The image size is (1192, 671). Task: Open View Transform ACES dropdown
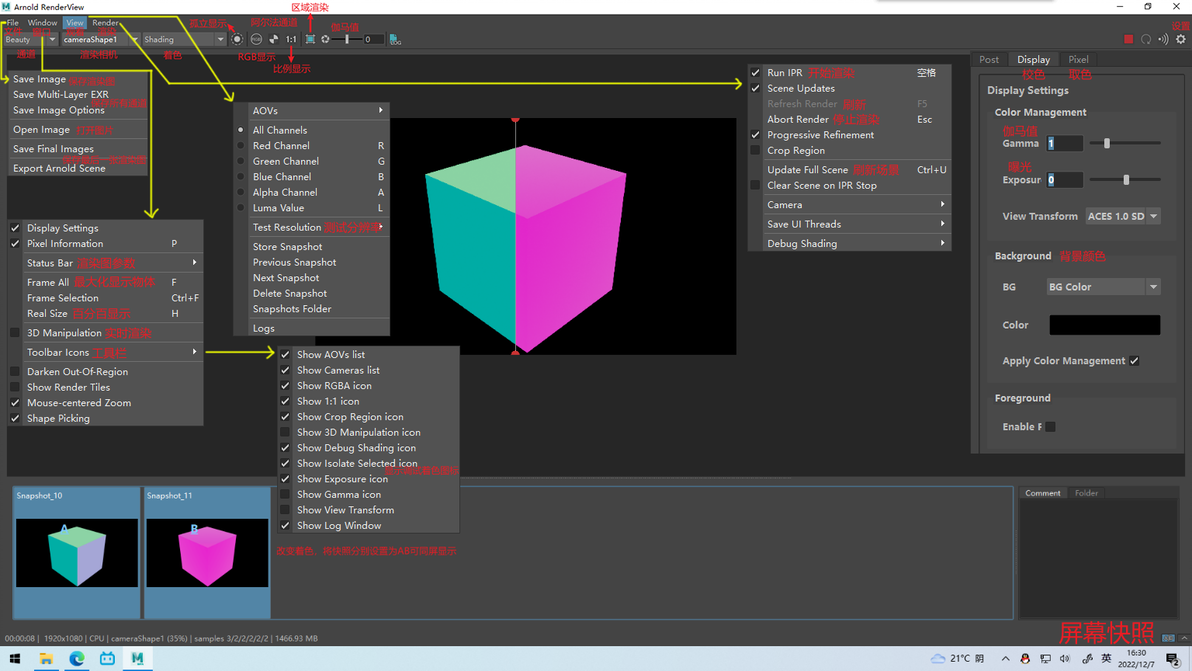pyautogui.click(x=1123, y=217)
